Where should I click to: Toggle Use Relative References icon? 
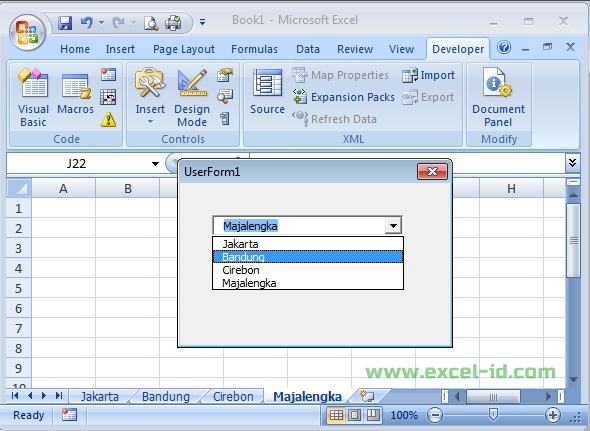pos(108,97)
